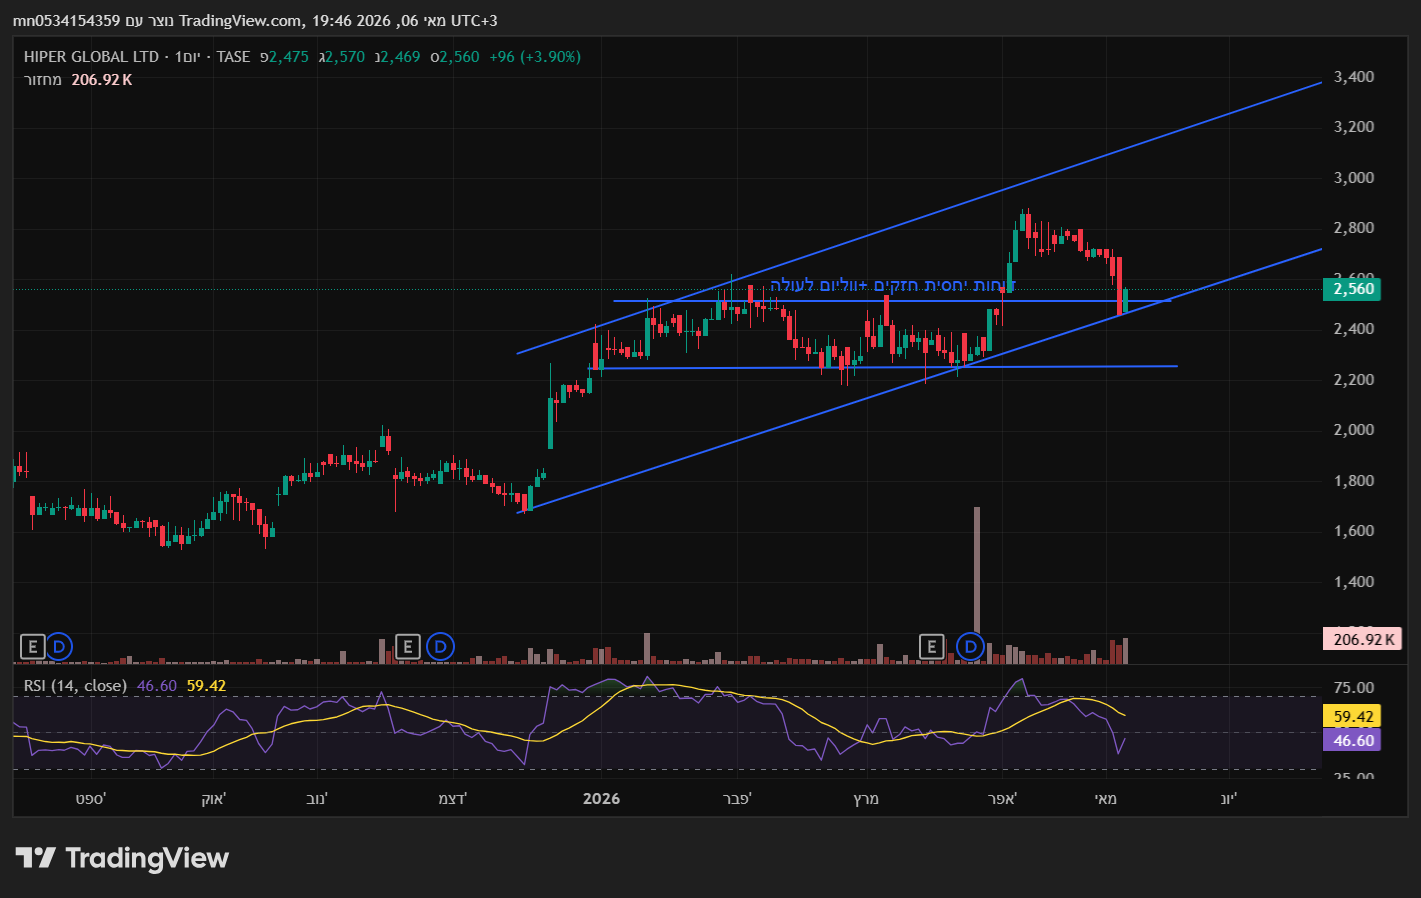Select the earnings E marker before April
This screenshot has width=1421, height=898.
(932, 647)
